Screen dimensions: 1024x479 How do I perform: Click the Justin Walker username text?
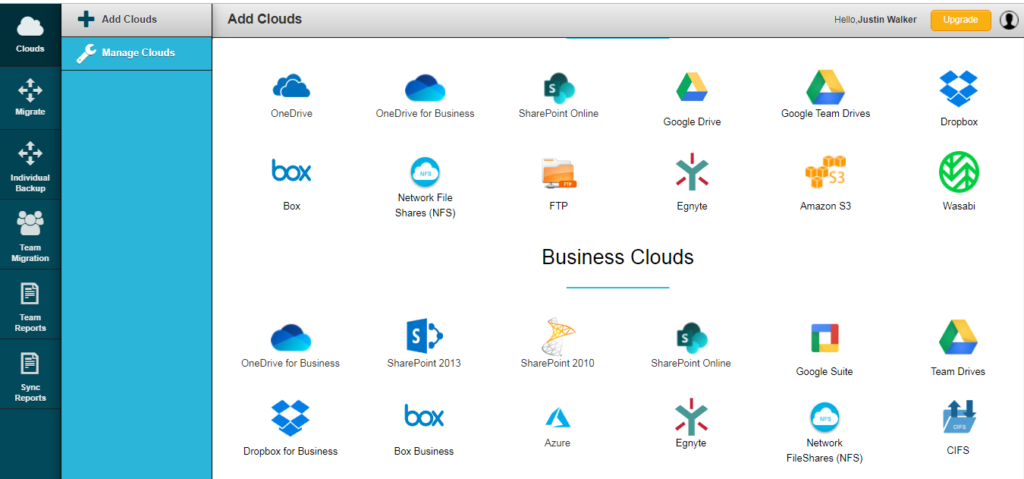tap(887, 20)
